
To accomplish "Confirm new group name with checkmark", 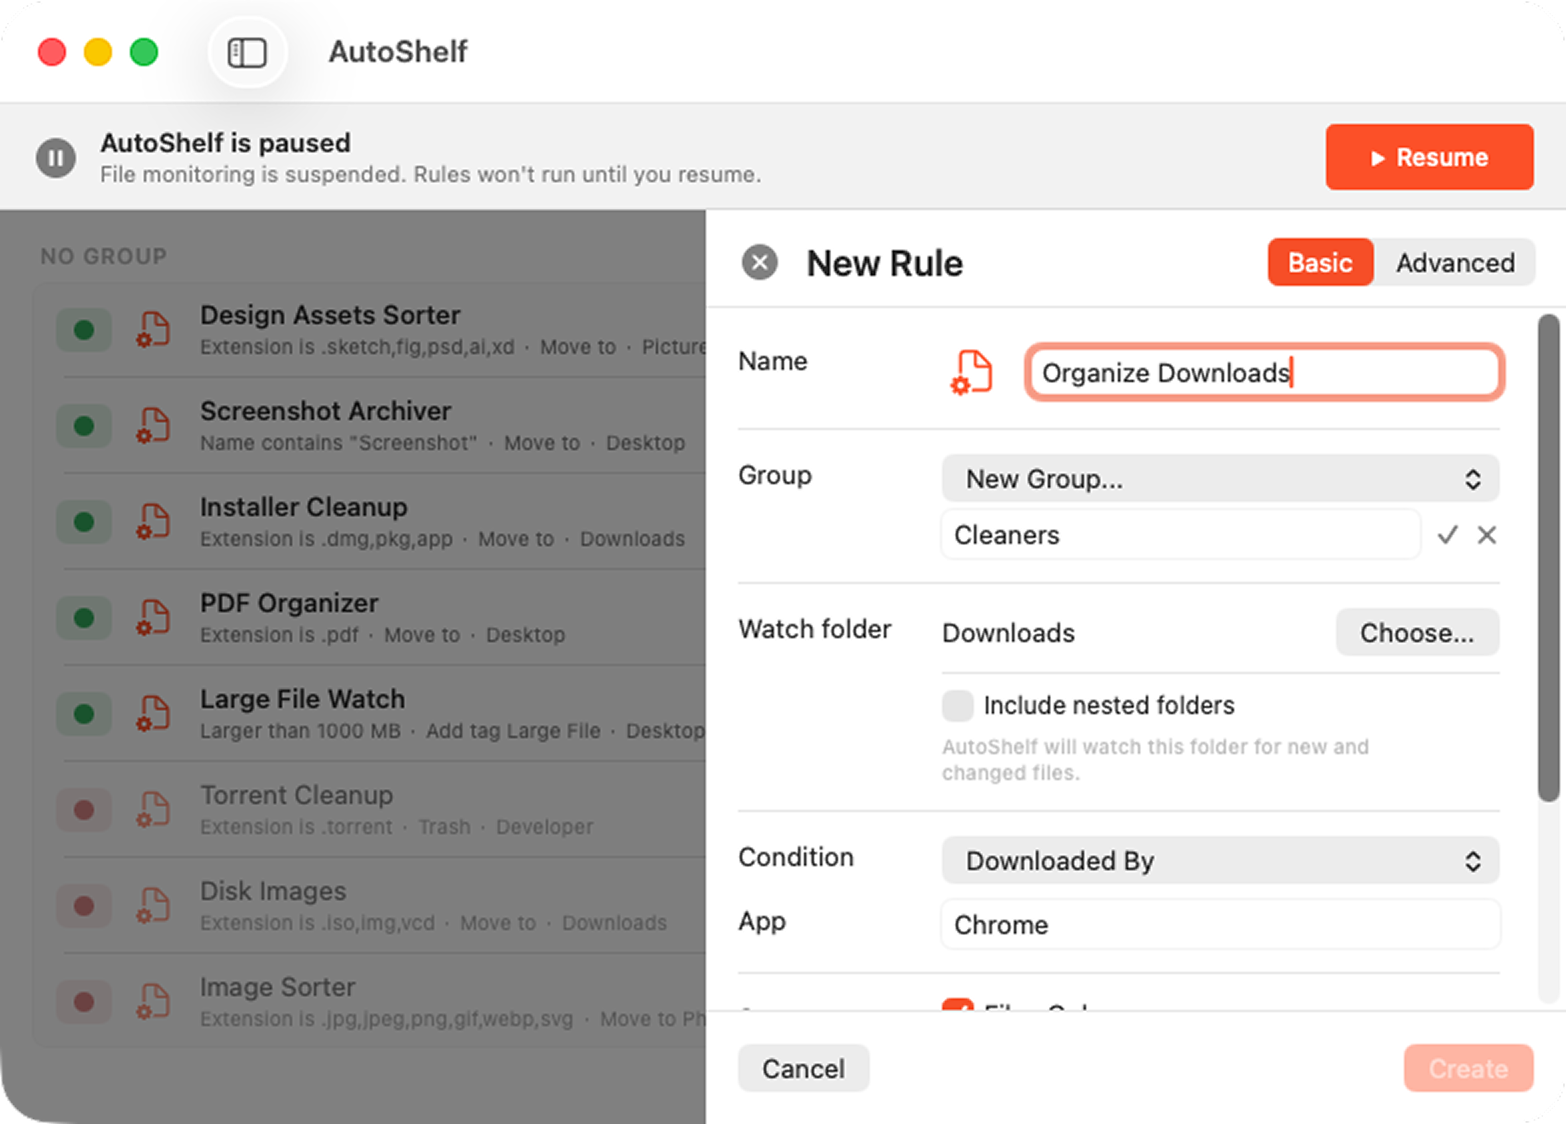I will tap(1447, 535).
